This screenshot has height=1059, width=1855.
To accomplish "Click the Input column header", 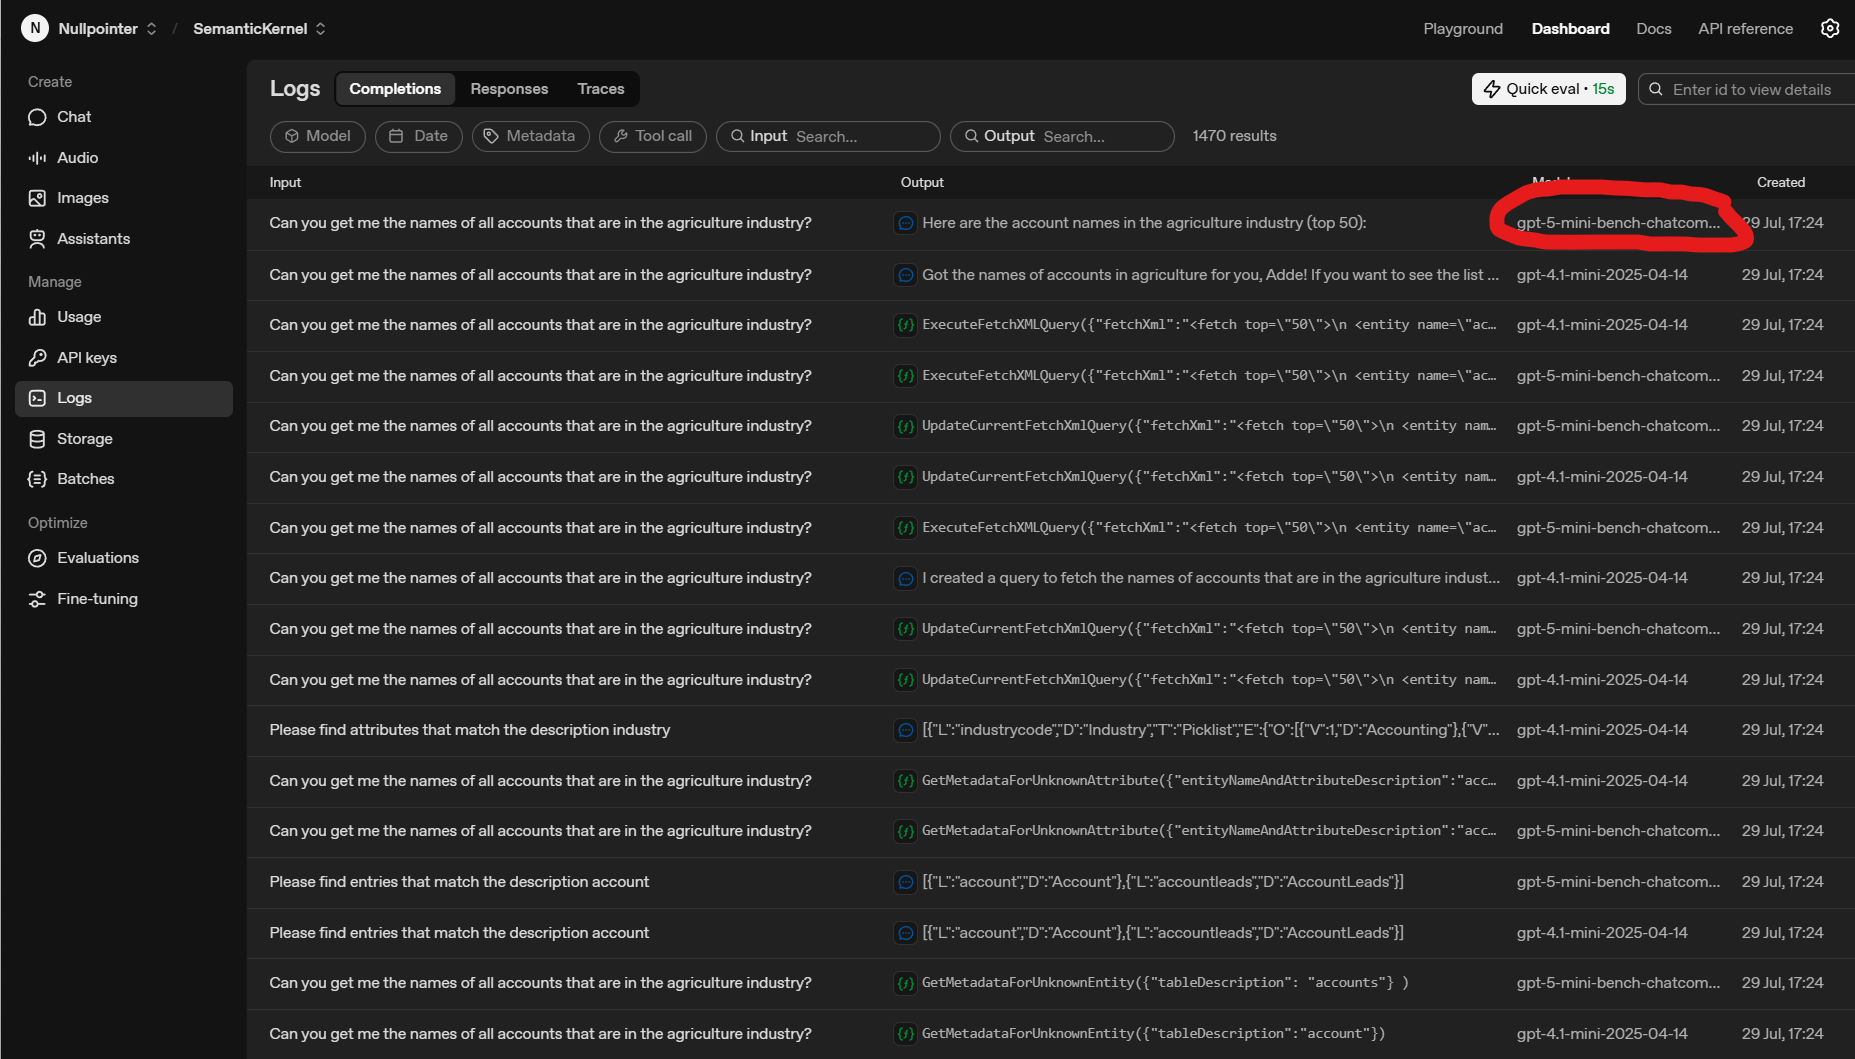I will pos(285,182).
